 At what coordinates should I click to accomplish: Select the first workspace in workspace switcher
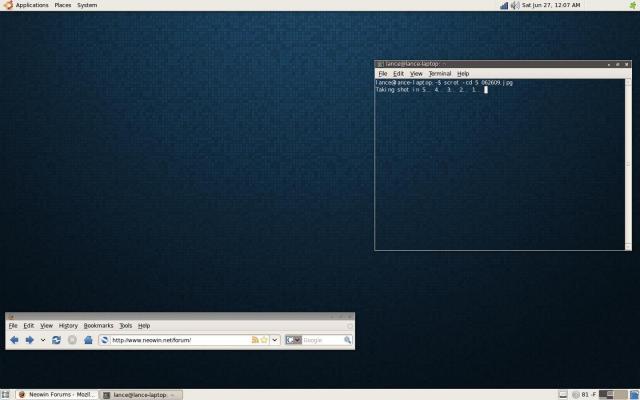pos(606,395)
